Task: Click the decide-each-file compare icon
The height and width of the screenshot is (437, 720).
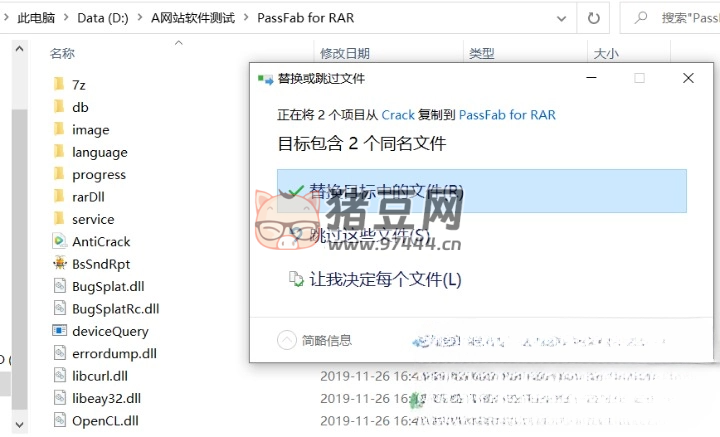Action: point(296,279)
